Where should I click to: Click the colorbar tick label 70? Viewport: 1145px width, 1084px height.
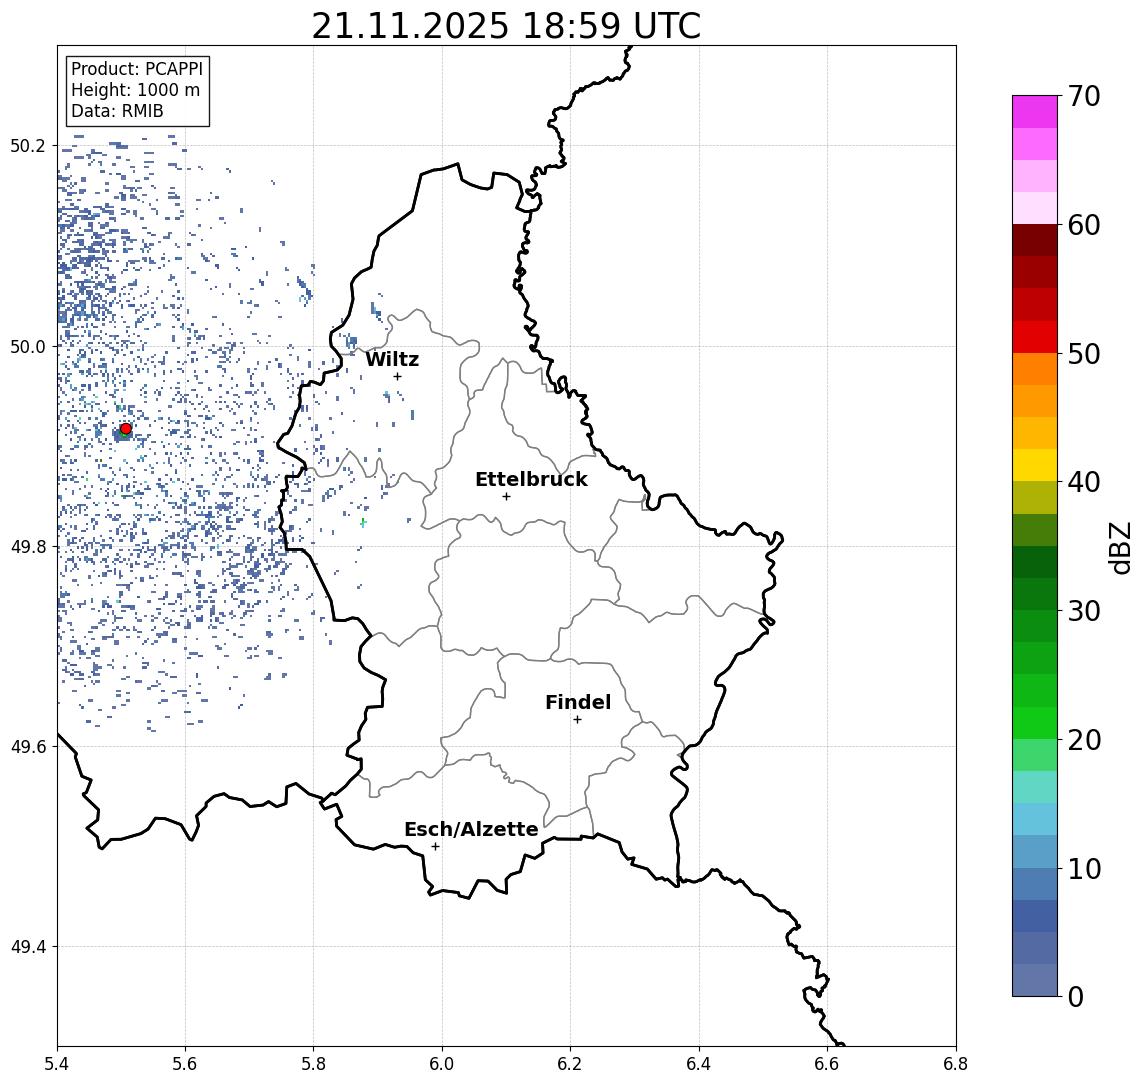point(1084,96)
